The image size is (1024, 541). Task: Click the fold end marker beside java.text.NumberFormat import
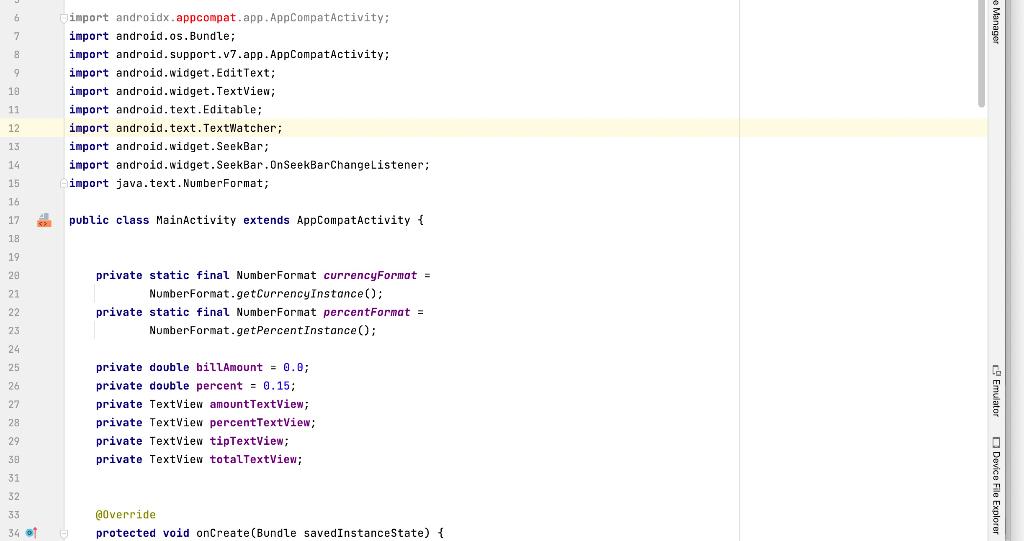(x=63, y=184)
